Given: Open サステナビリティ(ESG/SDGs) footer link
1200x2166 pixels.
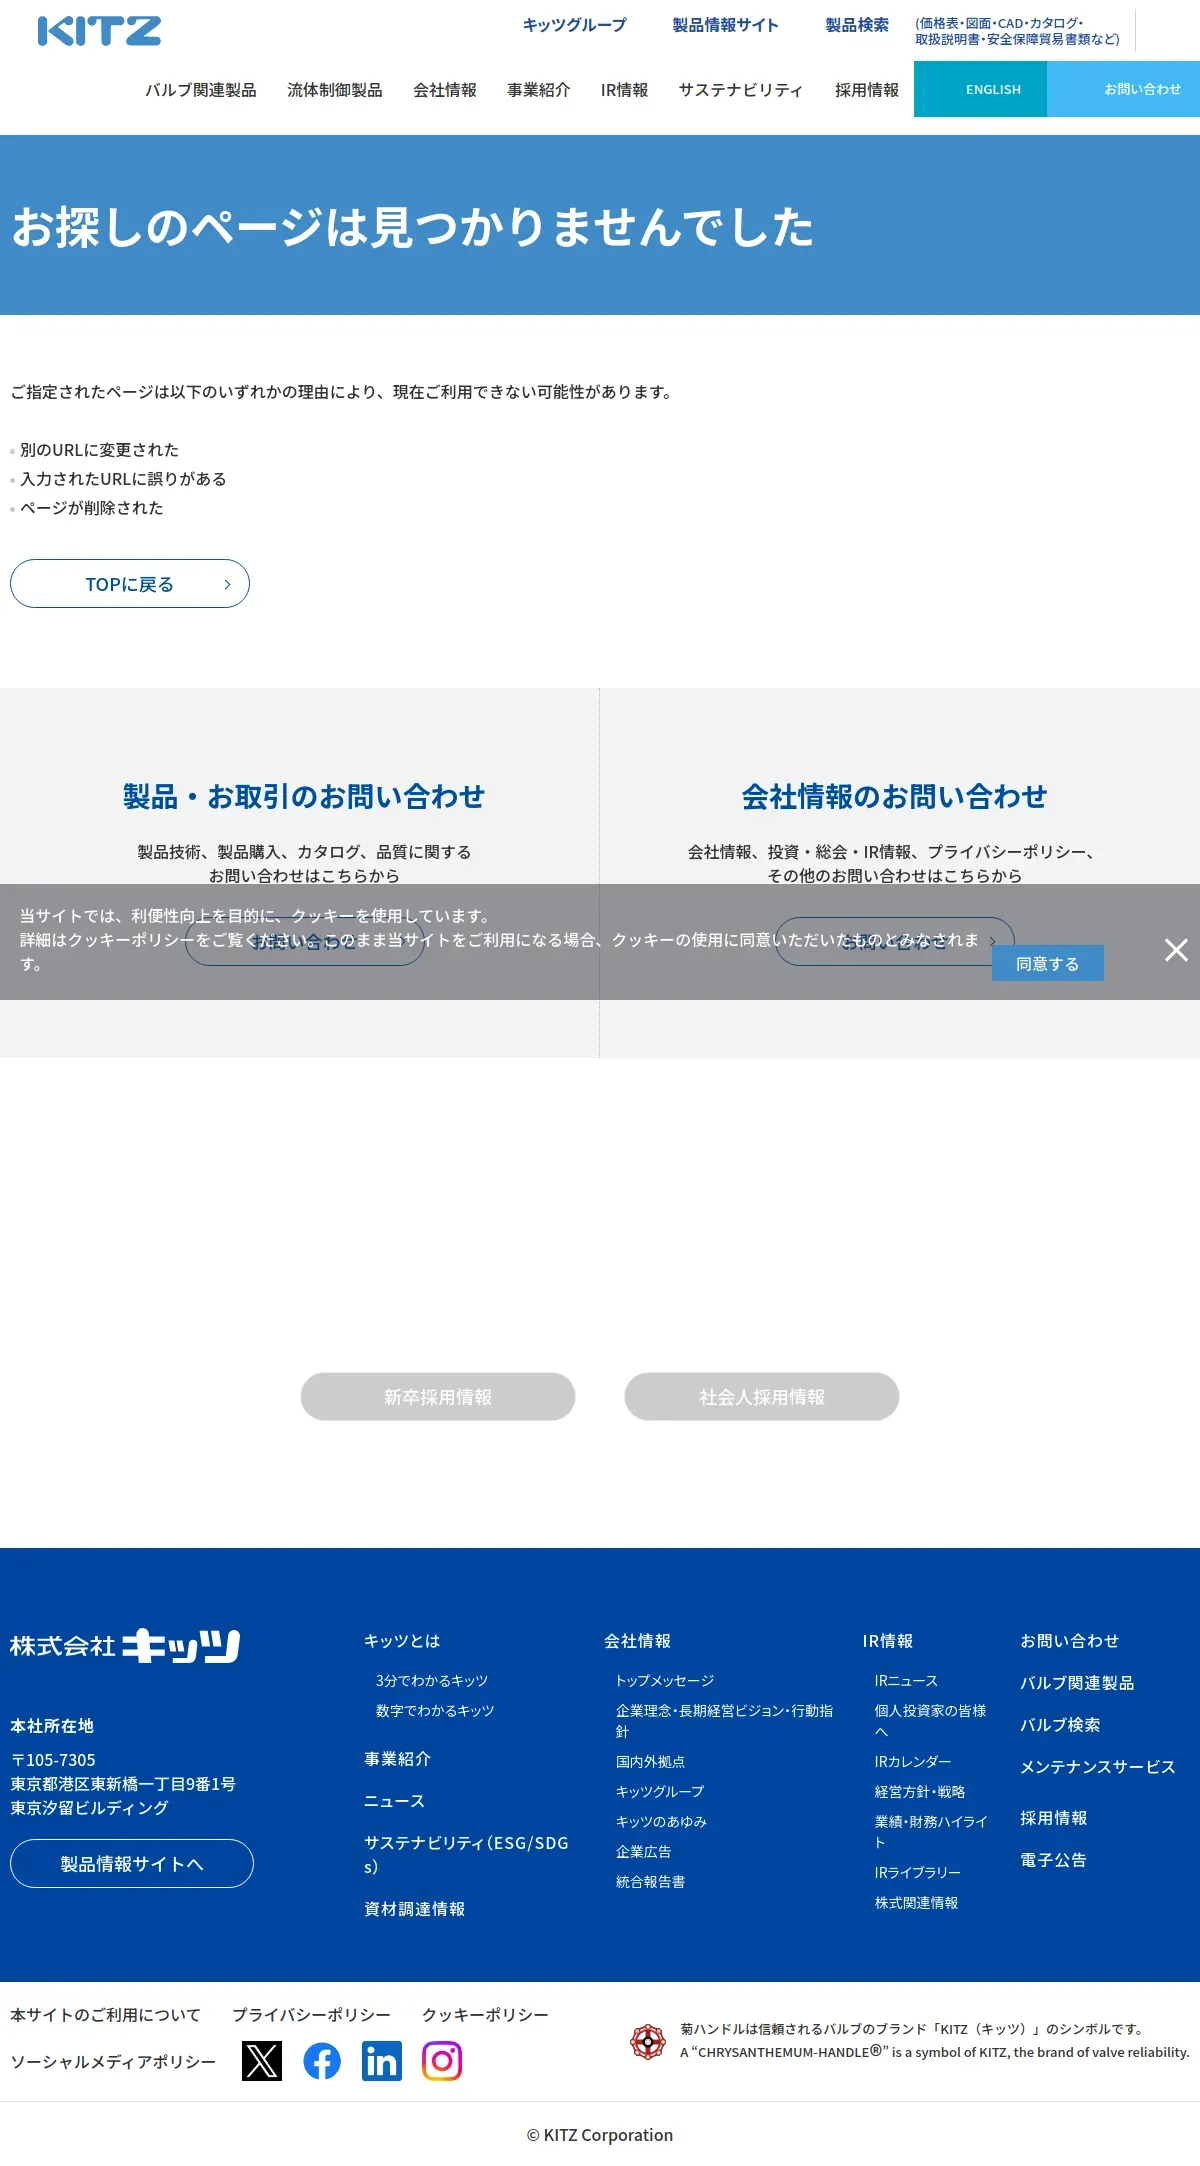Looking at the screenshot, I should pos(466,1855).
